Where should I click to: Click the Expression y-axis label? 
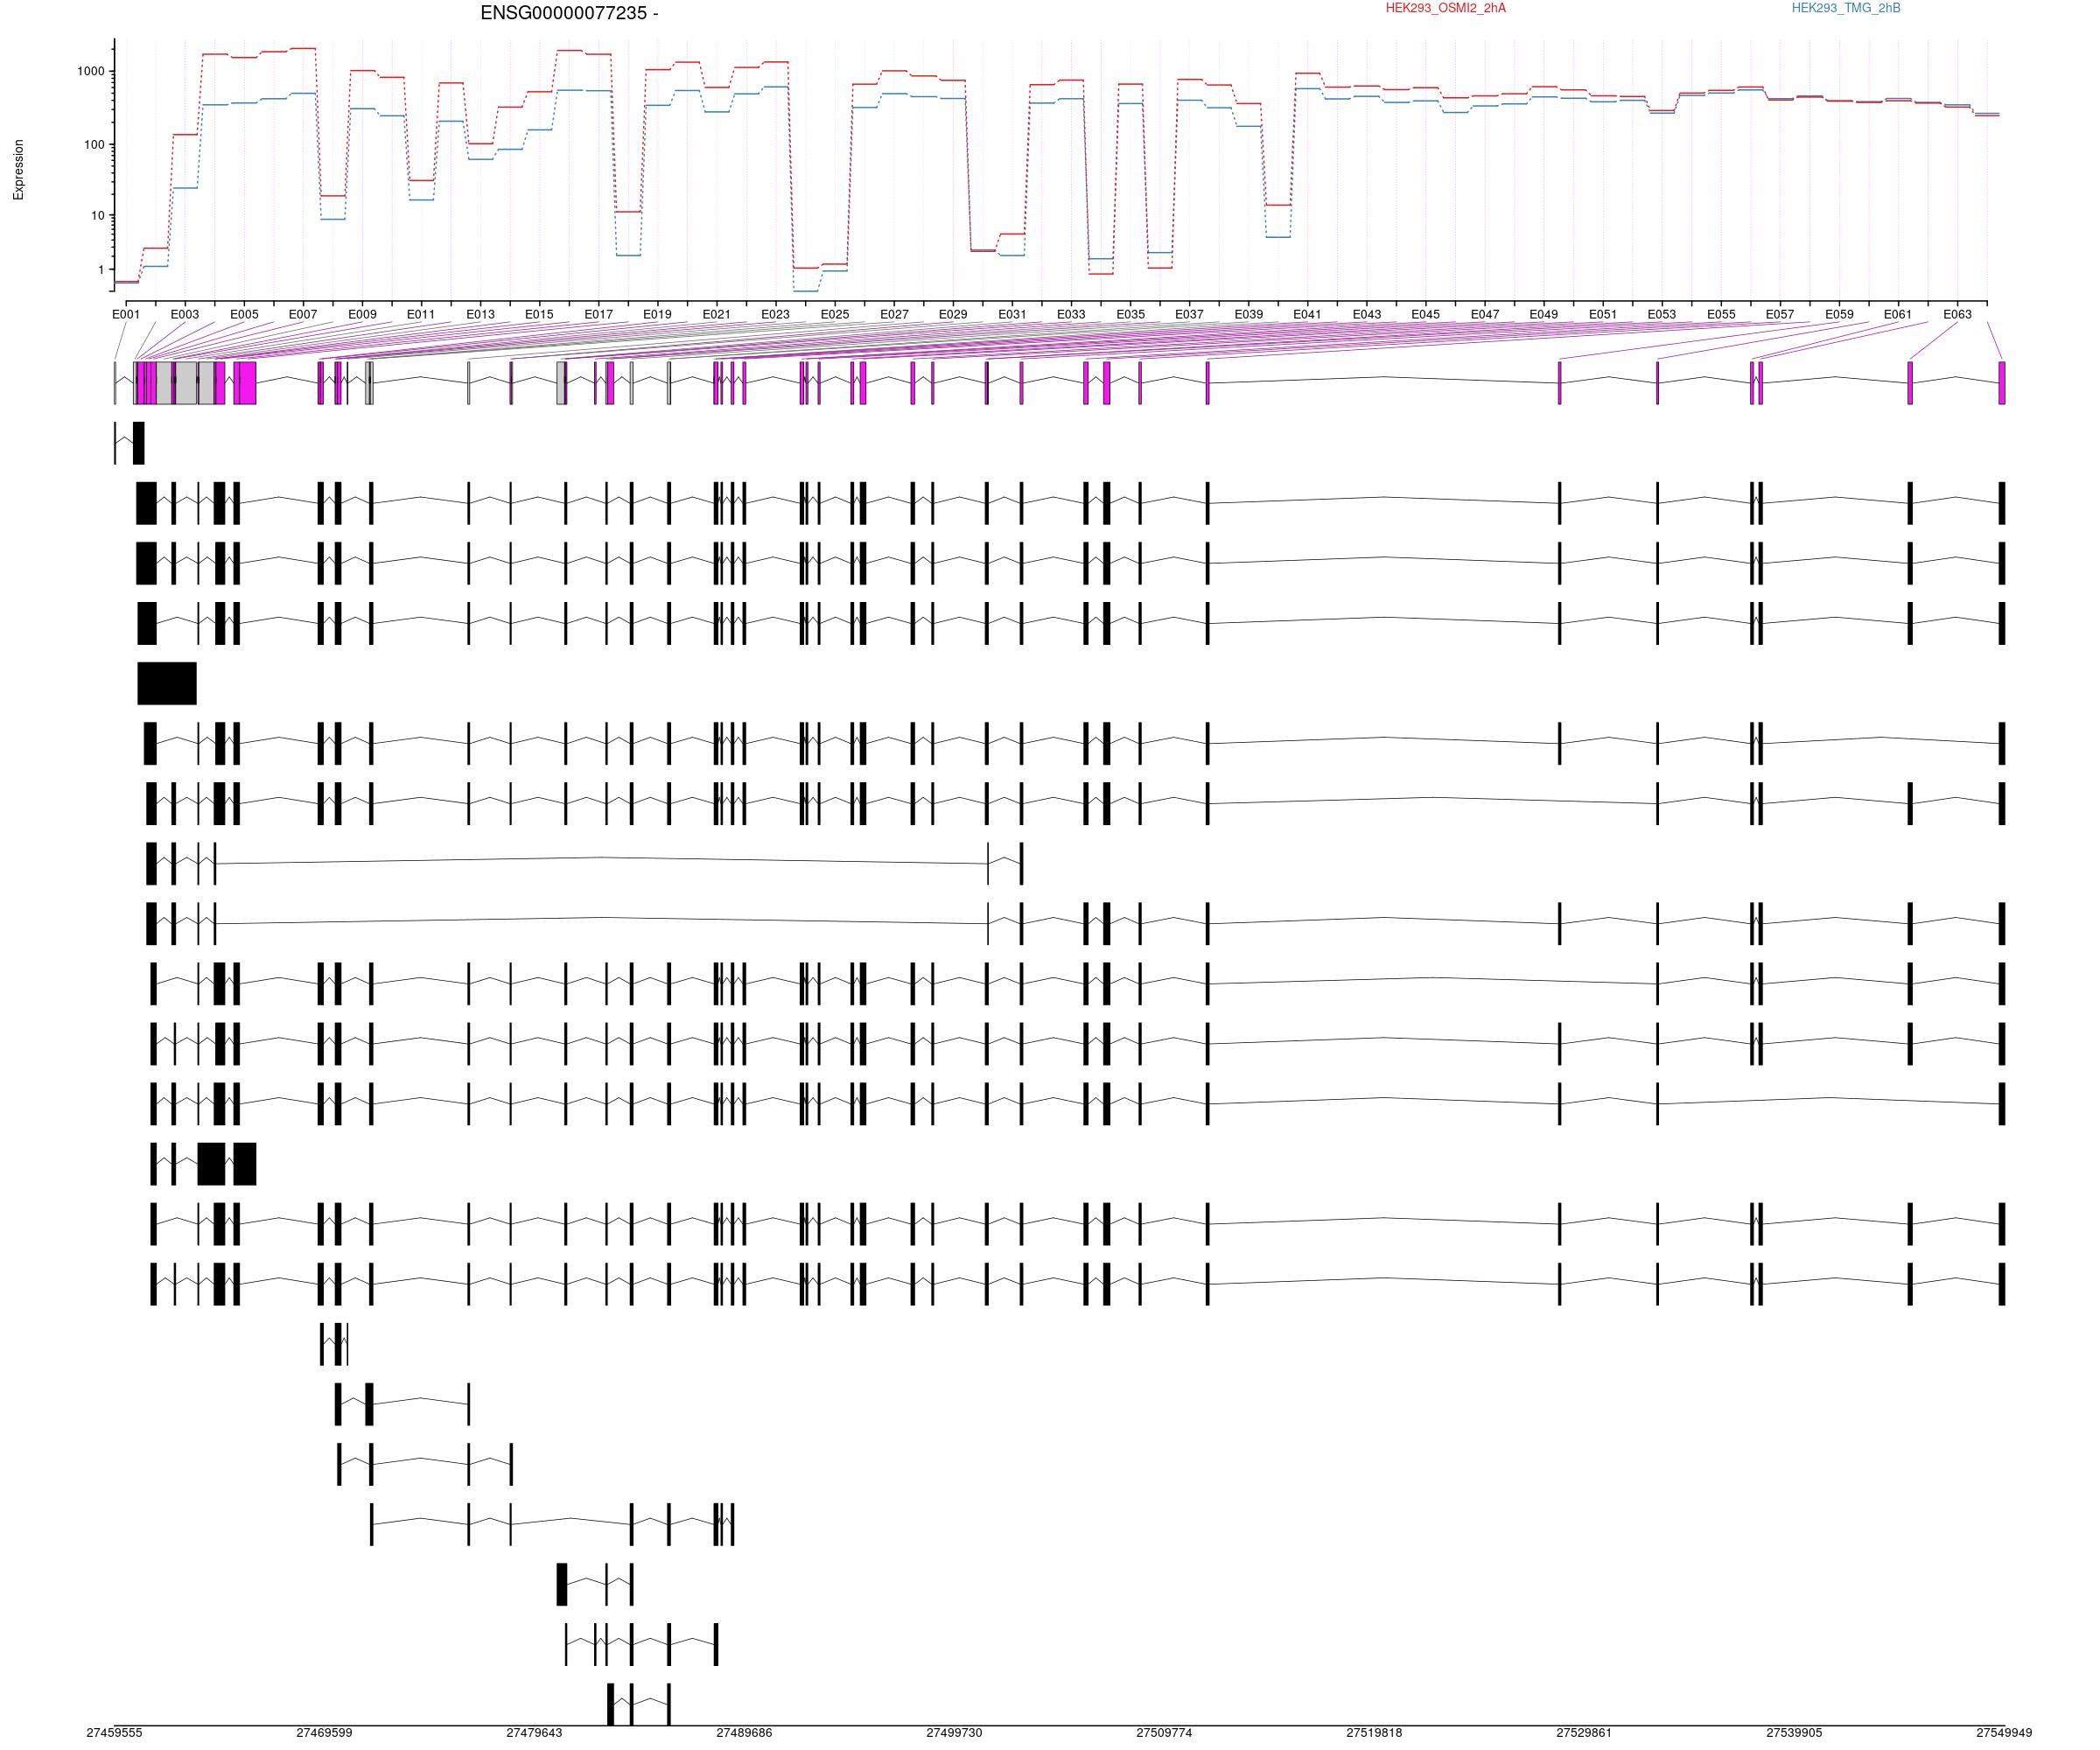point(18,170)
